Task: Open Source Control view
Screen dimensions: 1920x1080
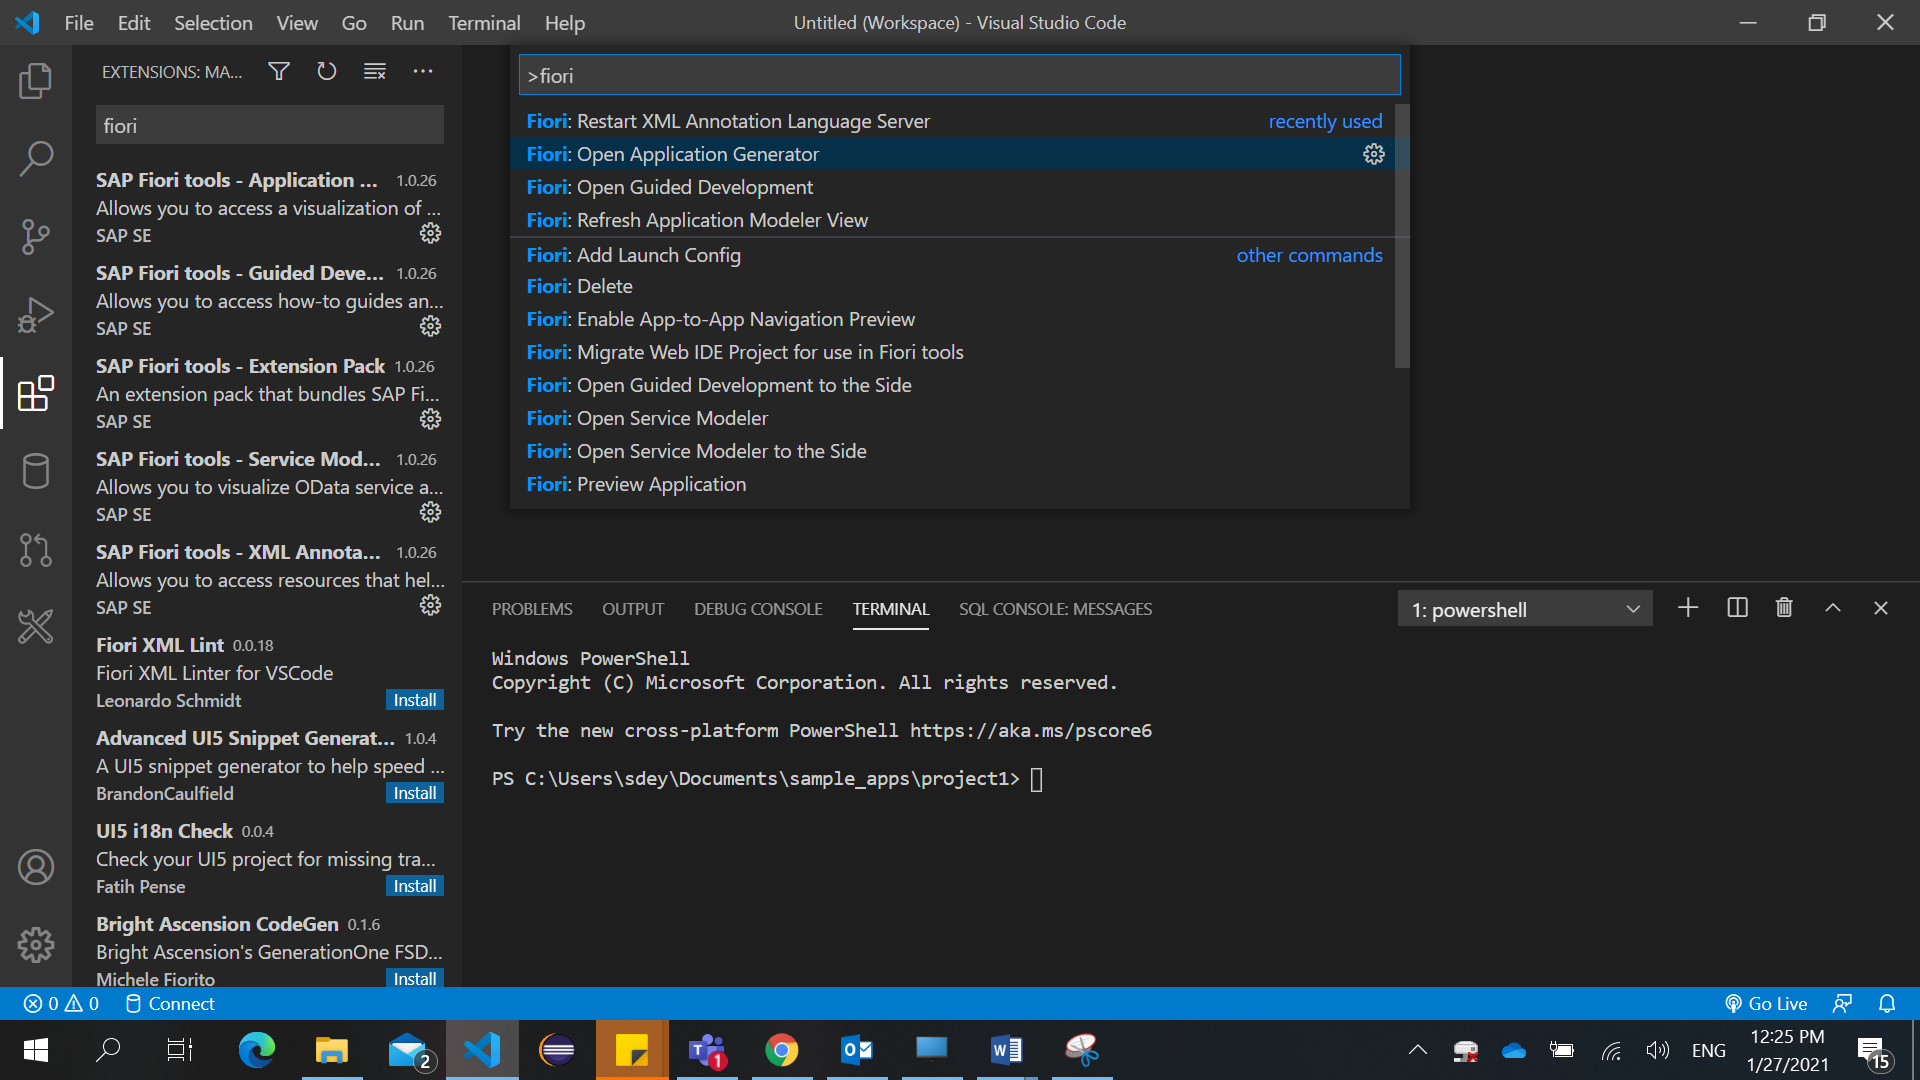Action: tap(36, 237)
